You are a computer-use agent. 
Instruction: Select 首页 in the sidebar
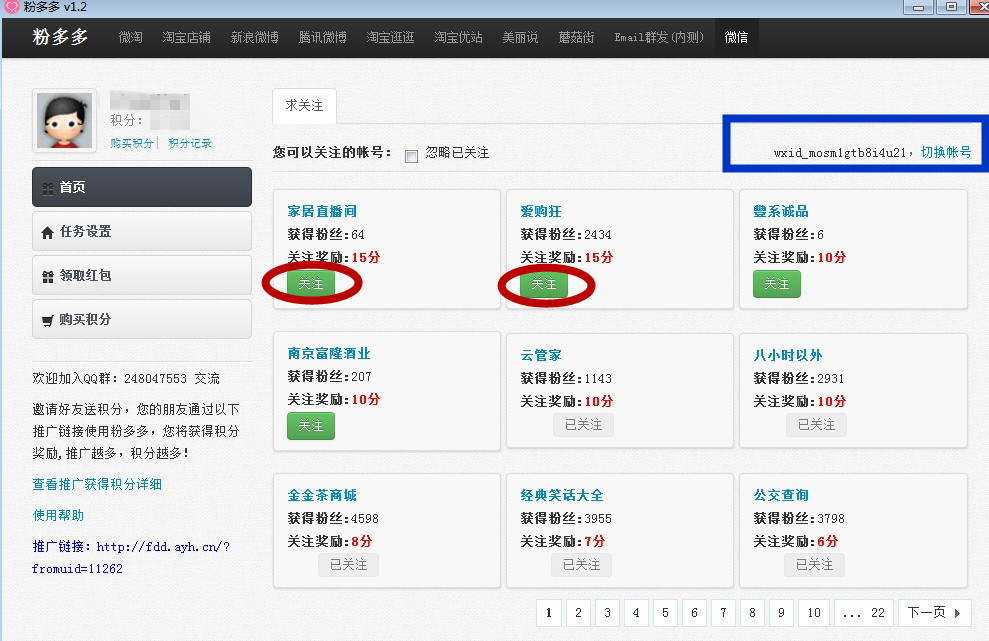[x=142, y=187]
